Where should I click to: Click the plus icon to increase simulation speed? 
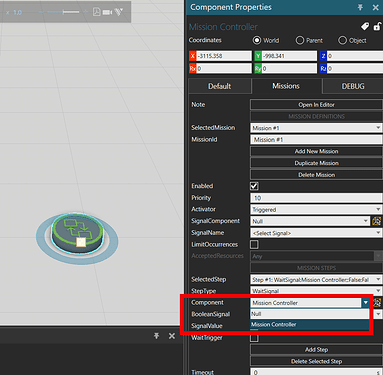pos(86,12)
